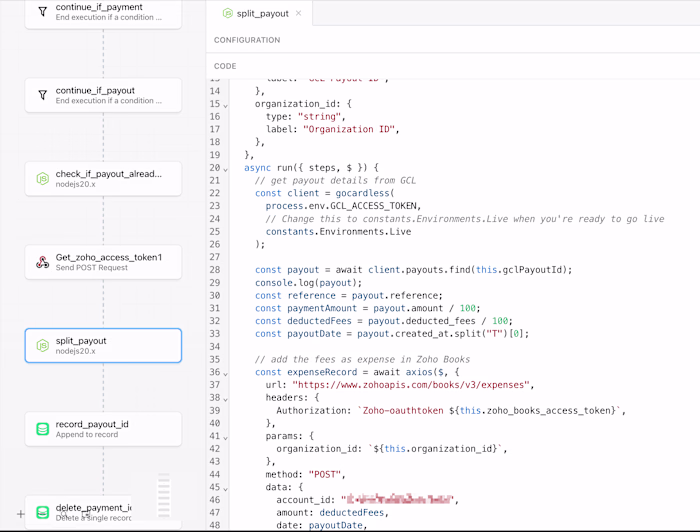Viewport: 700px width, 532px height.
Task: Add a step with the plus icon
Action: tap(21, 514)
